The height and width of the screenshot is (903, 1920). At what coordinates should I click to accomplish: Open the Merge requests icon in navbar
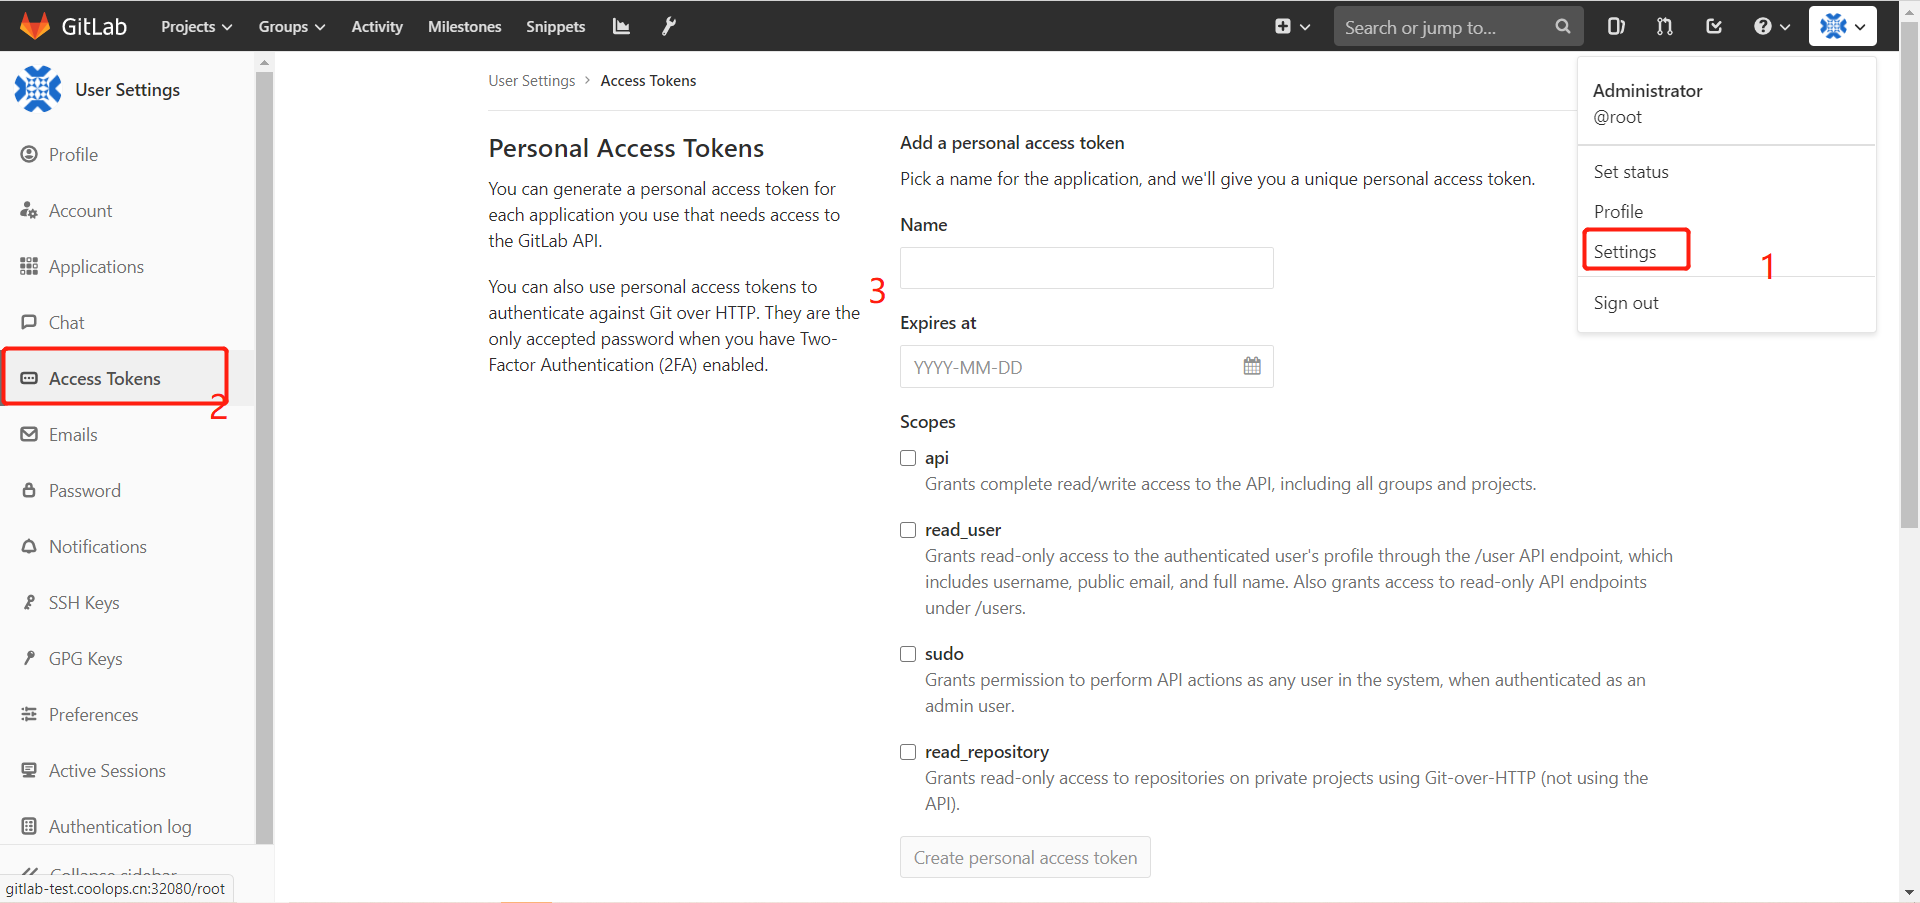(x=1665, y=26)
